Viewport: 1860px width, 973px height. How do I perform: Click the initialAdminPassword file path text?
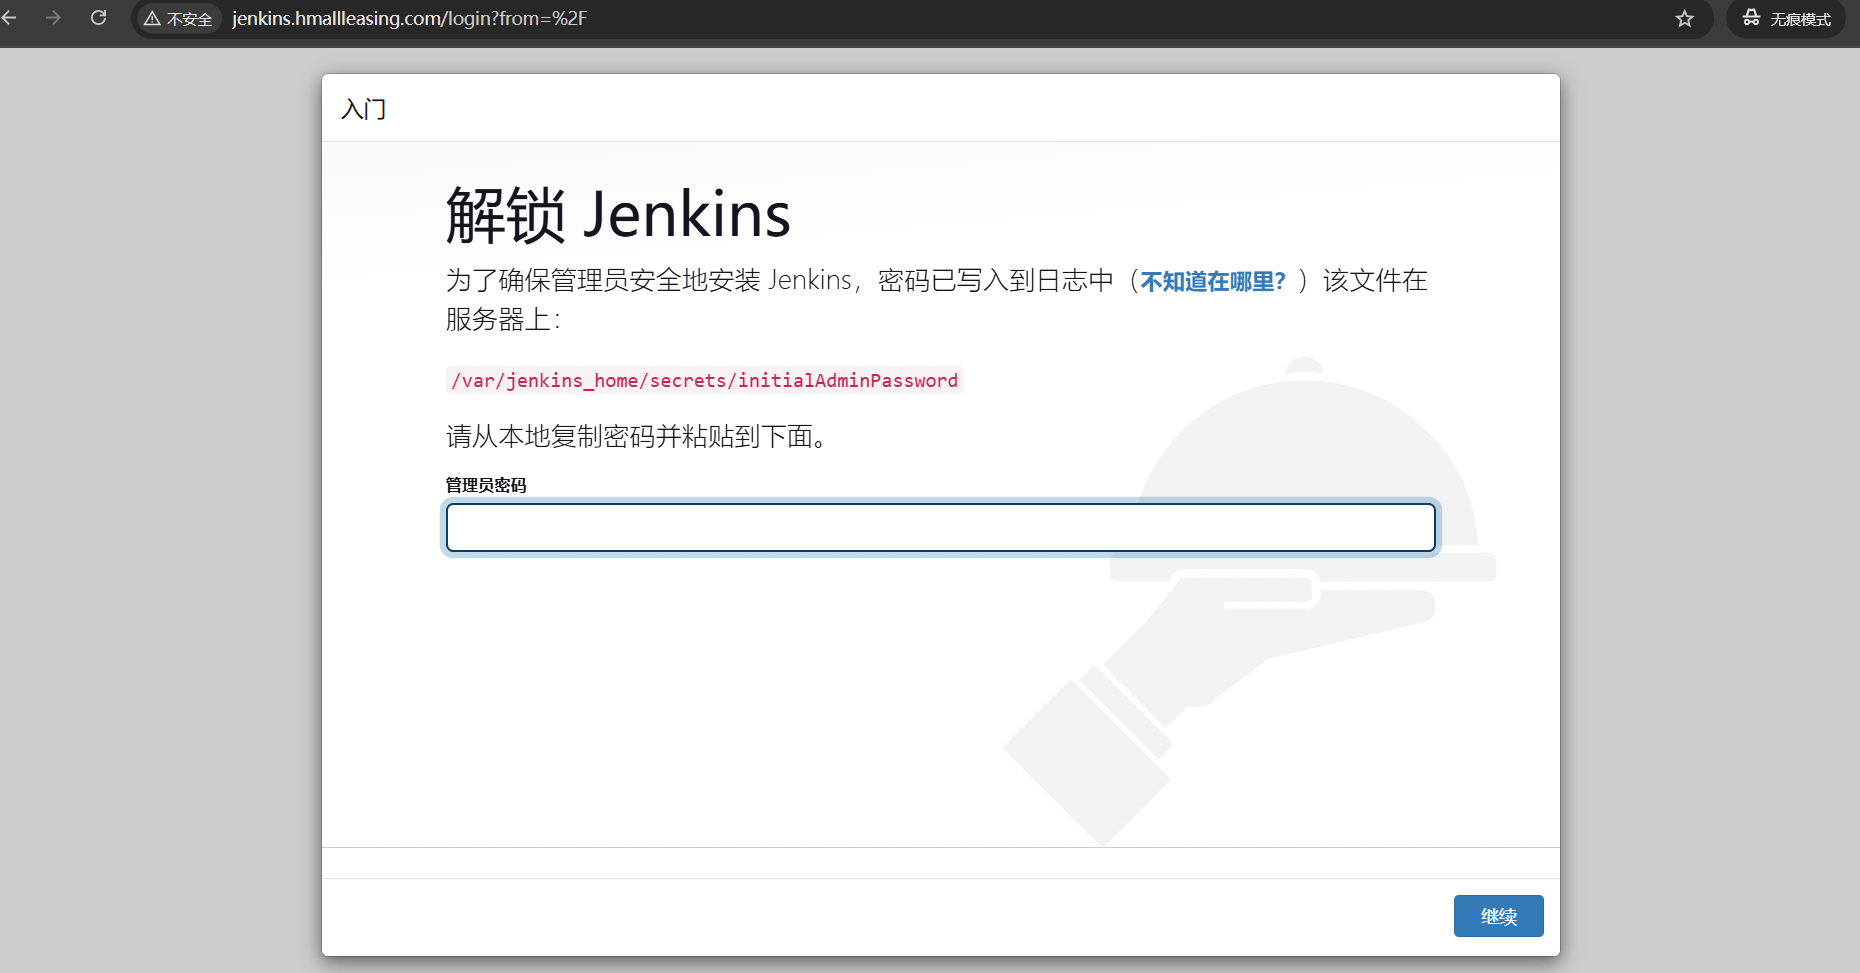point(704,381)
